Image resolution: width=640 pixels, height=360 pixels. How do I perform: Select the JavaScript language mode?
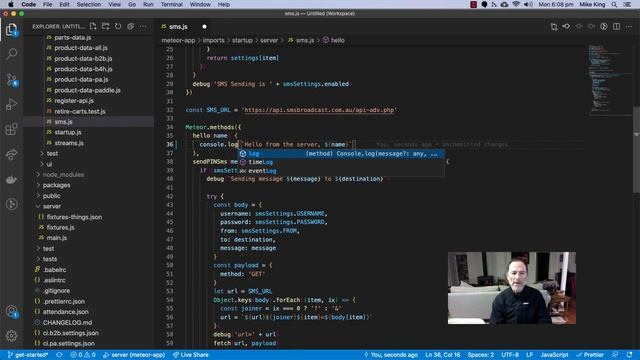[554, 355]
